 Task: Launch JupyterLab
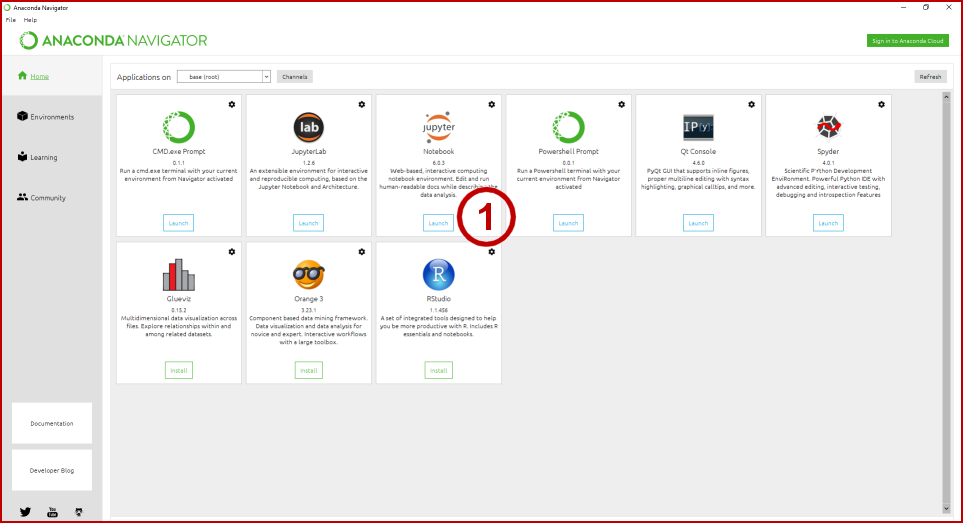pos(308,223)
